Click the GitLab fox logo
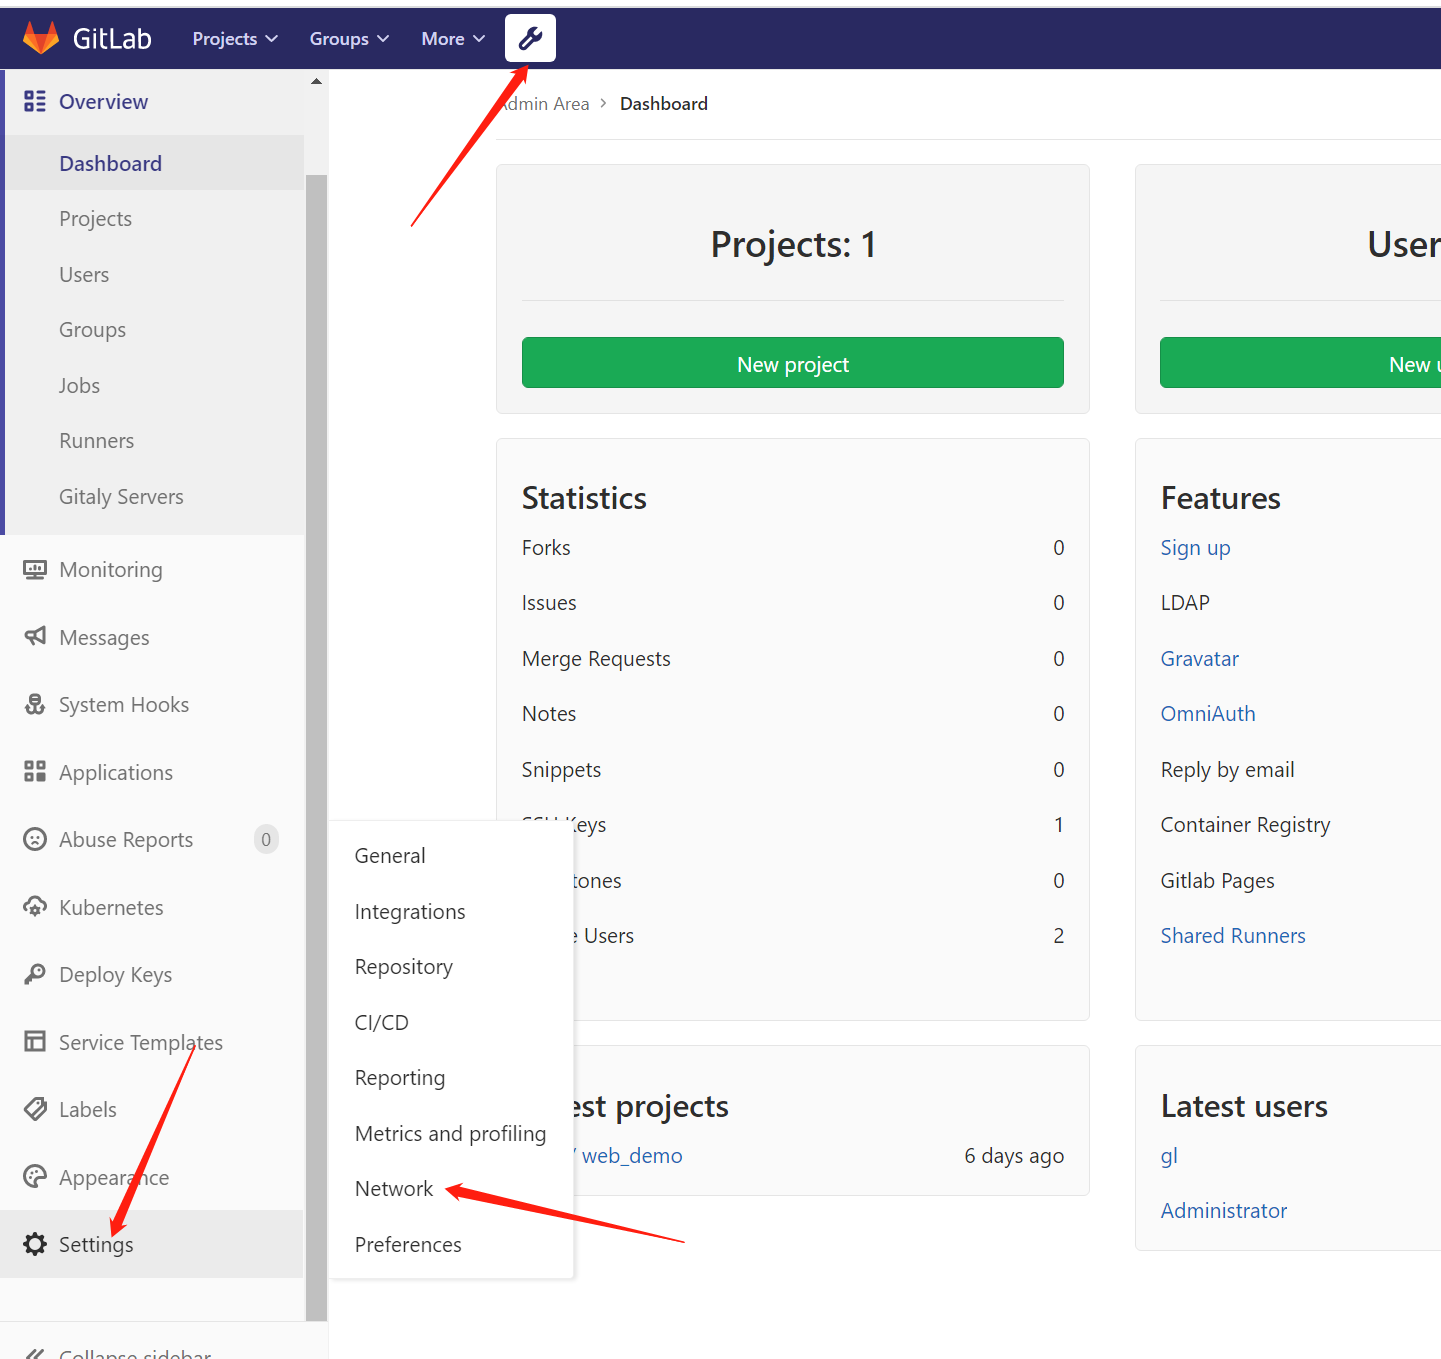 [x=41, y=38]
